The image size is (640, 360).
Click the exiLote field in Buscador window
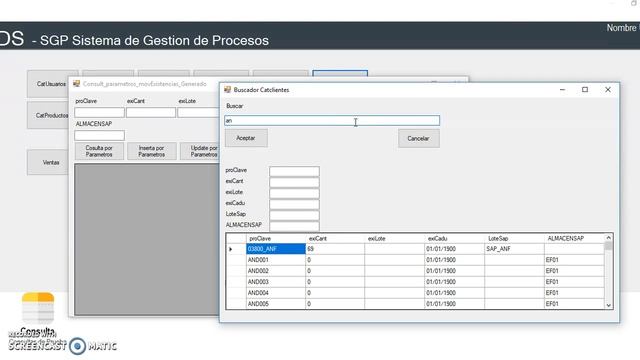[x=294, y=193]
